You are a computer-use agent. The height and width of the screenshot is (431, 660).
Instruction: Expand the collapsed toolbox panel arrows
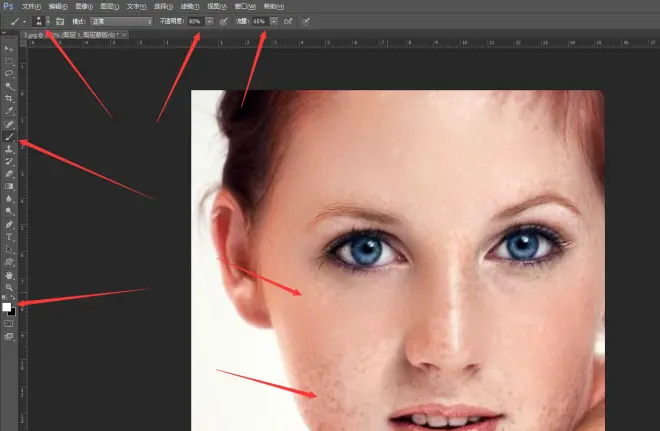4,33
